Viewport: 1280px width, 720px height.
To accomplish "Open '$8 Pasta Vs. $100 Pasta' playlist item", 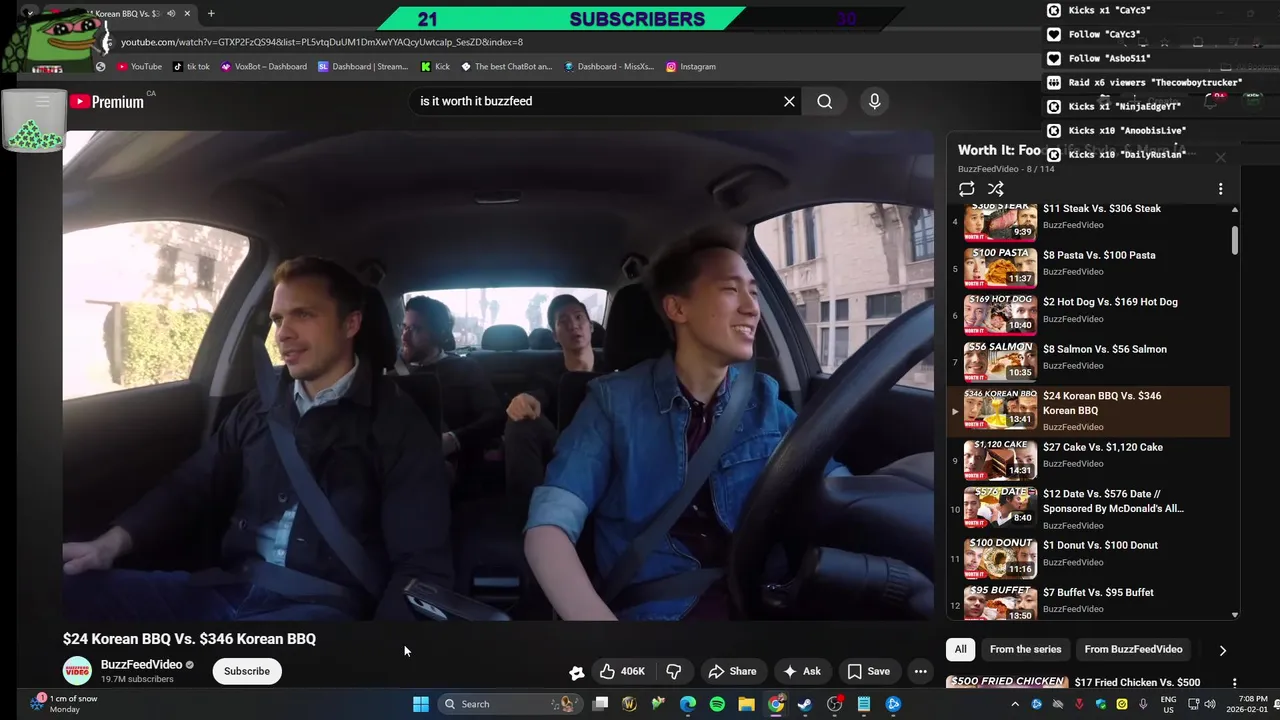I will (1088, 267).
